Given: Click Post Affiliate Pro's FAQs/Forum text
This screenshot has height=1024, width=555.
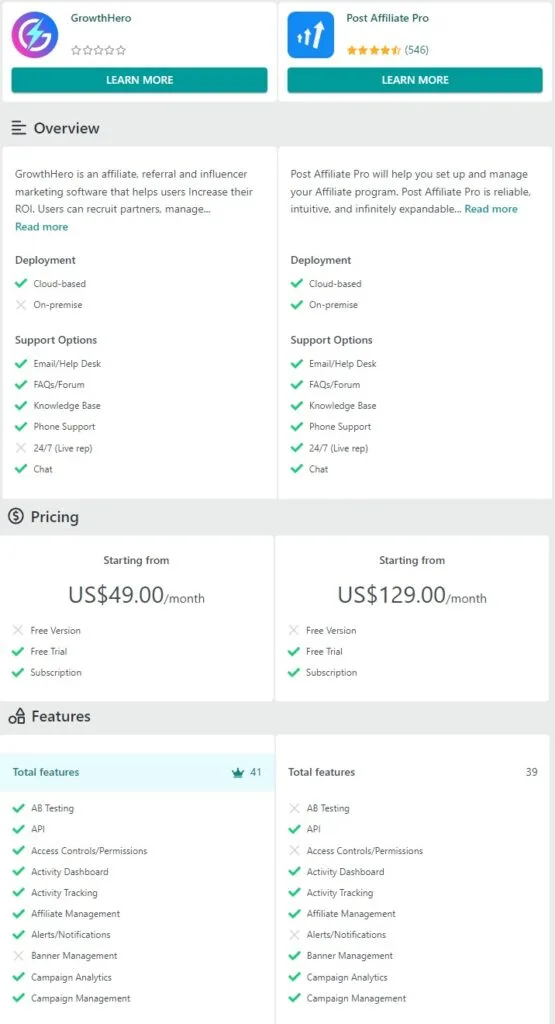Looking at the screenshot, I should click(334, 385).
